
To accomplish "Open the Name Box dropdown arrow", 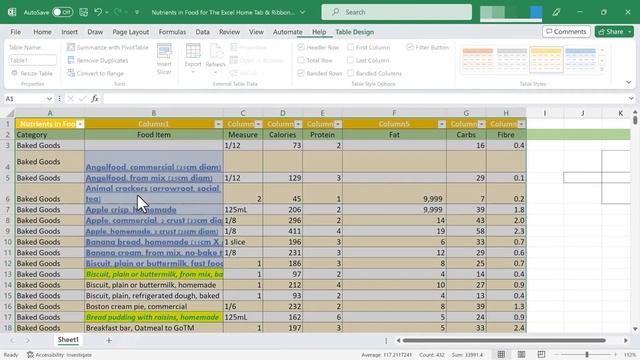I will point(49,99).
